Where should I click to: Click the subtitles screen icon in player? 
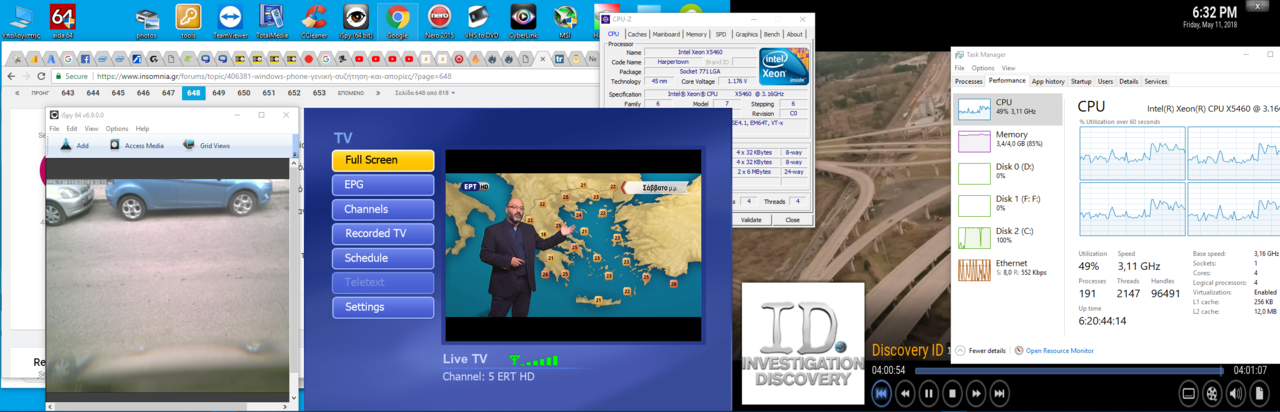point(1187,394)
